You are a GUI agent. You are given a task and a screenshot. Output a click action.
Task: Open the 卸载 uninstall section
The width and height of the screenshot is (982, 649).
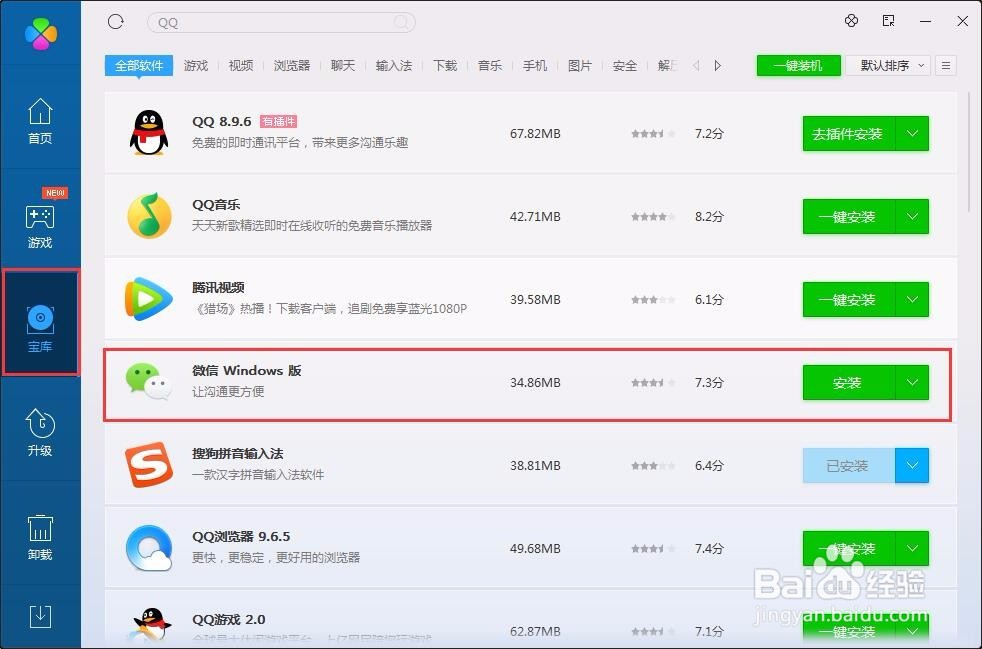[40, 537]
